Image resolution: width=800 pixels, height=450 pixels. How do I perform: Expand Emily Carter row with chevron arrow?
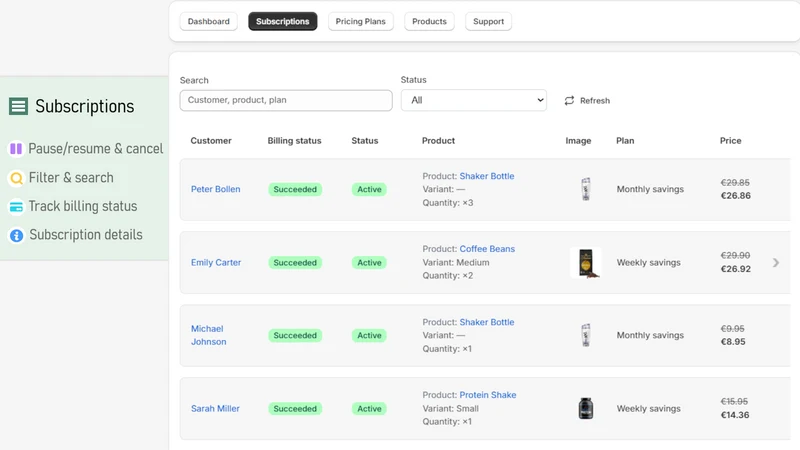[776, 263]
